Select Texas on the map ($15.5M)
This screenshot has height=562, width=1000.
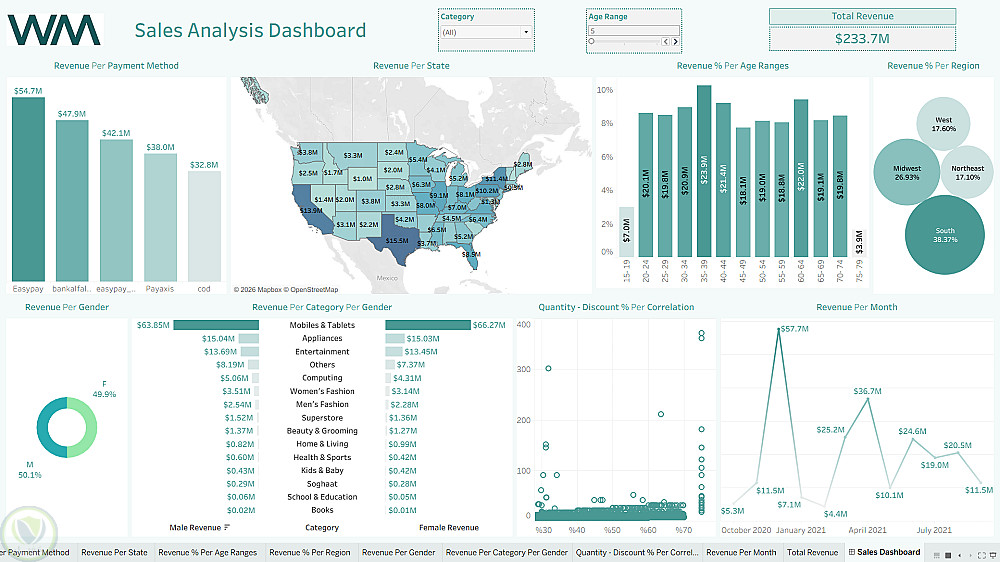399,242
